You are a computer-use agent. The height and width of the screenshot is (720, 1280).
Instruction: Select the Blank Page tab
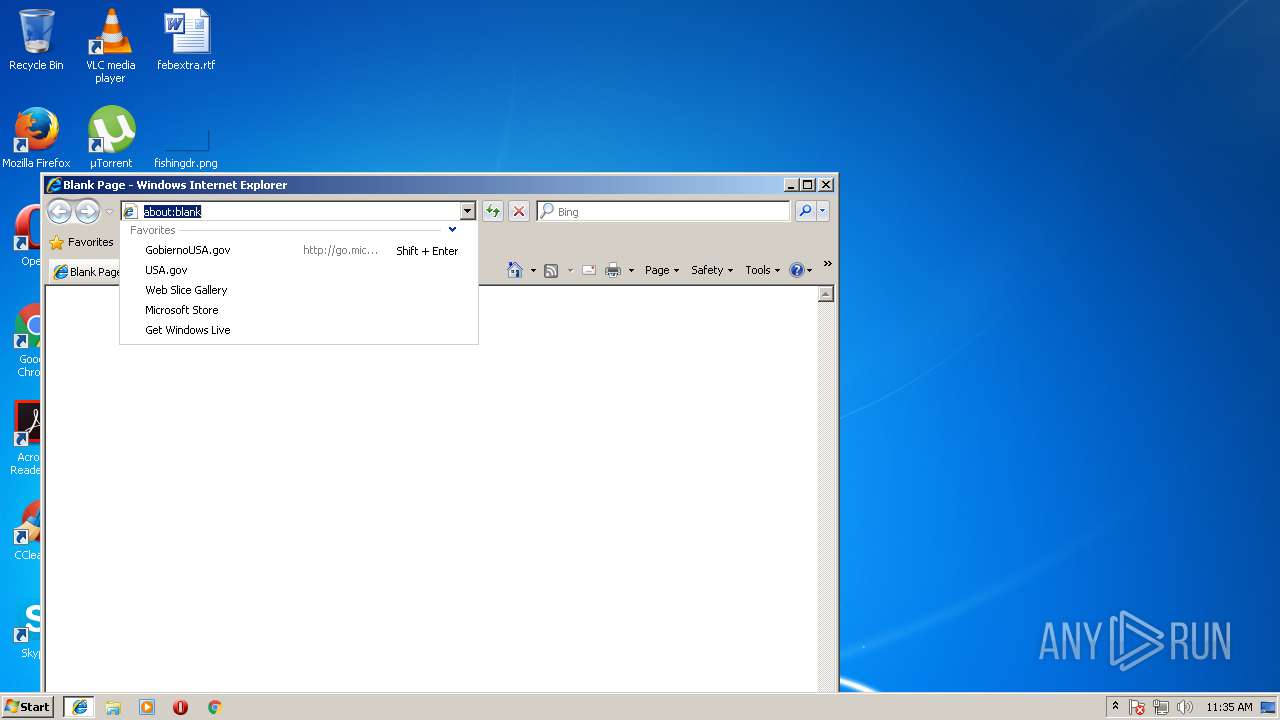pyautogui.click(x=86, y=271)
